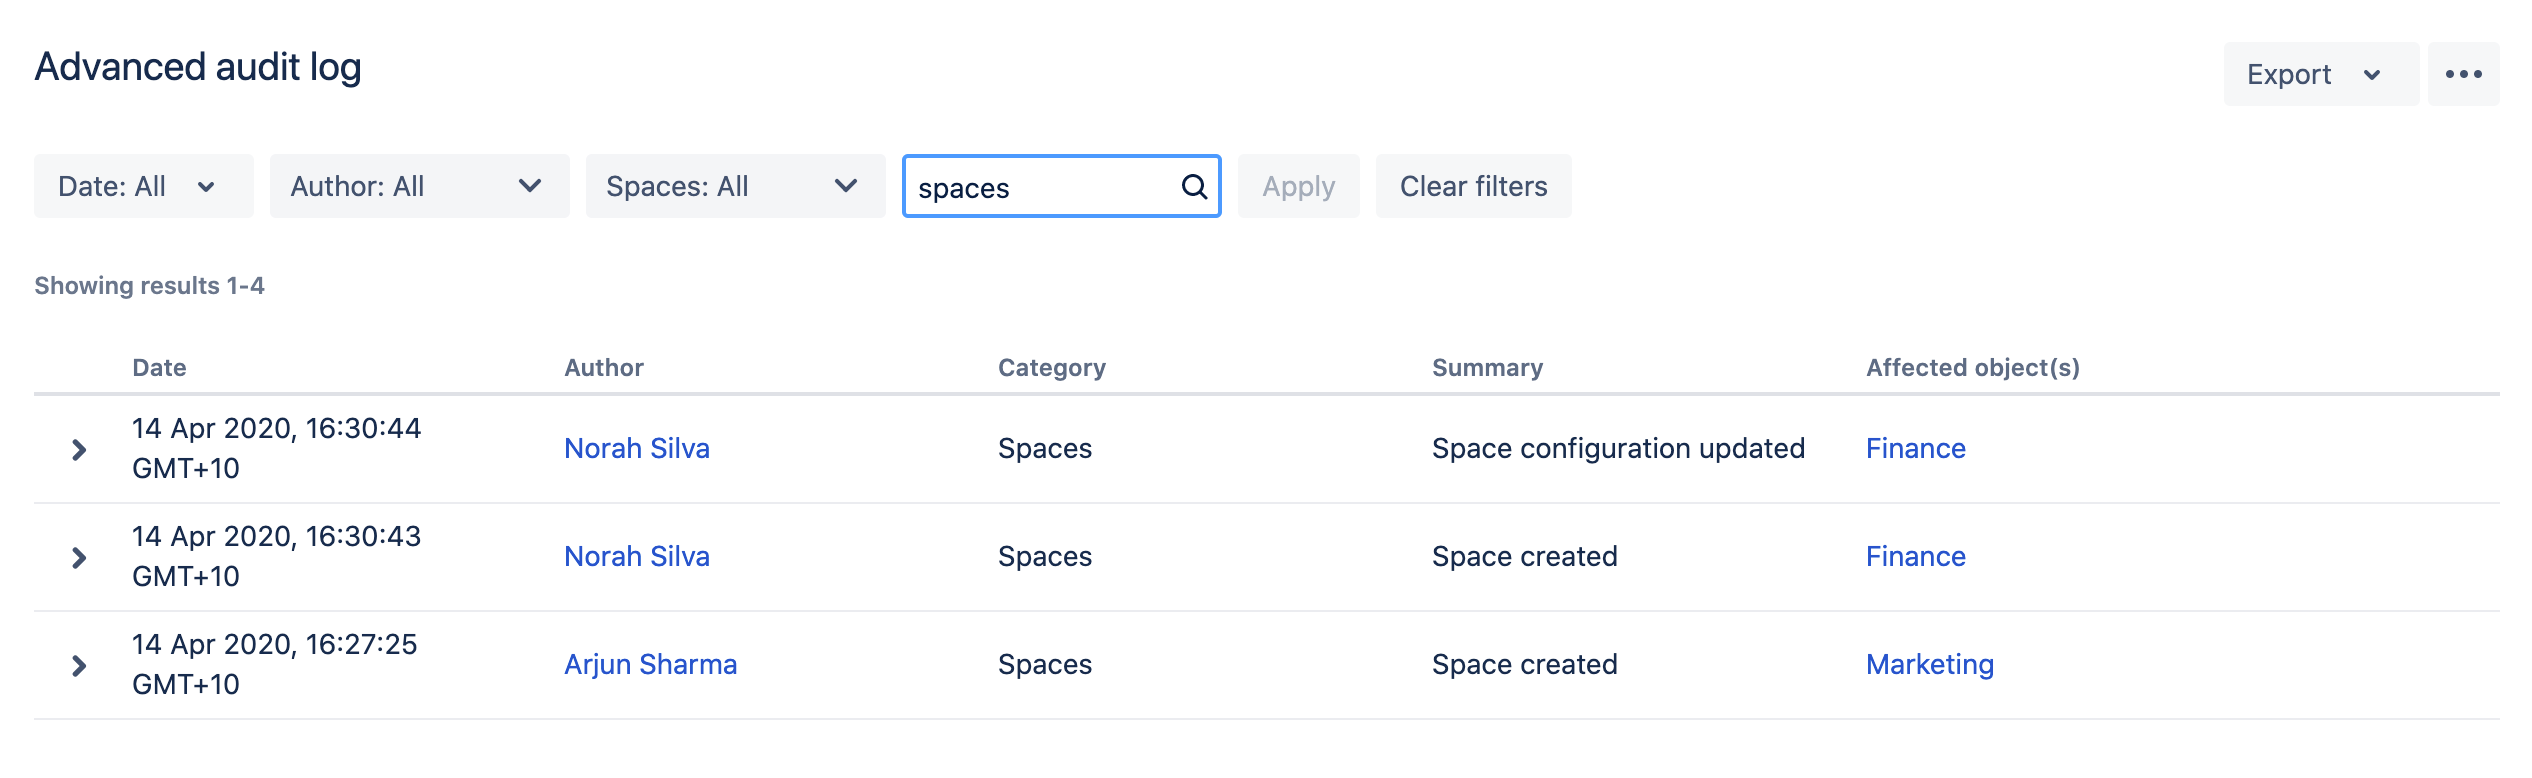This screenshot has height=778, width=2532.
Task: Open the three-dot more actions menu
Action: pos(2463,74)
